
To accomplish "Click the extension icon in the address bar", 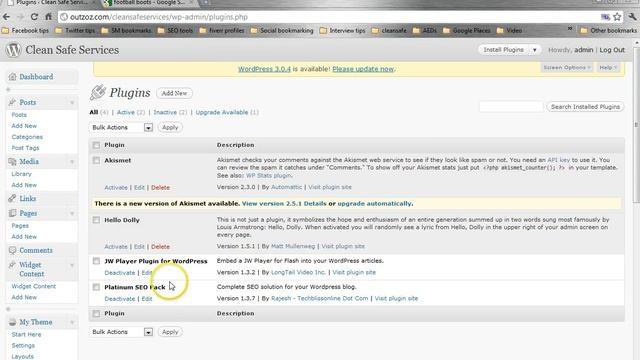I will pyautogui.click(x=605, y=17).
